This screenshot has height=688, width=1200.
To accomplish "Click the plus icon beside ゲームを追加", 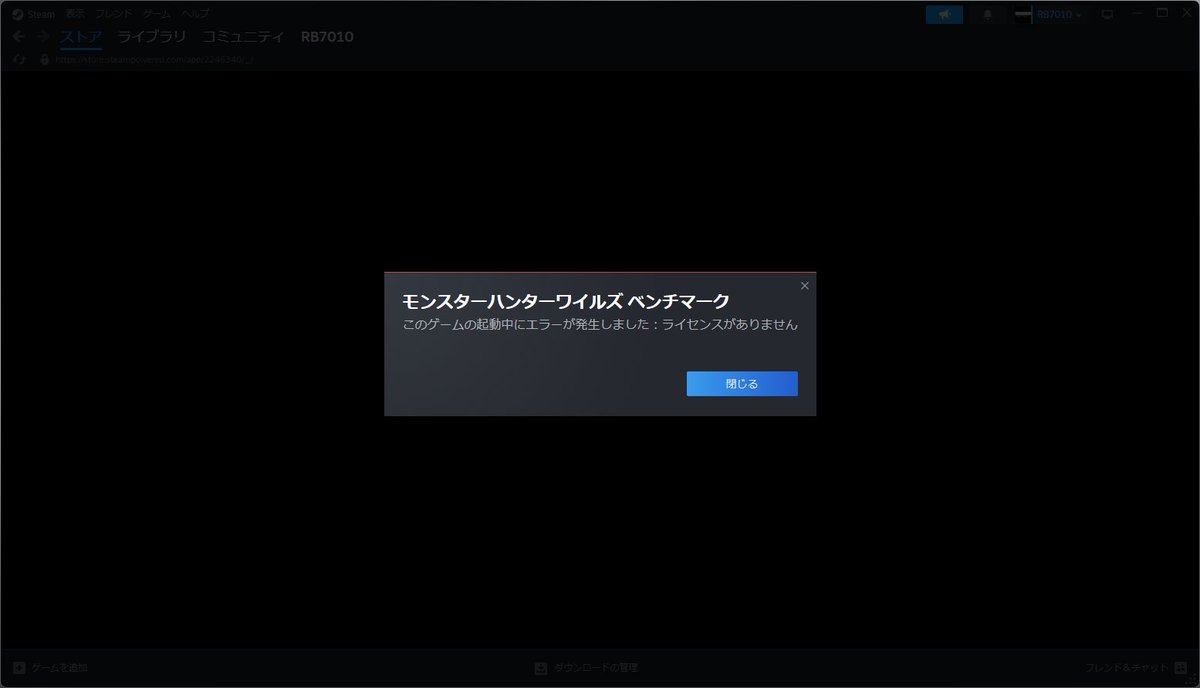I will (19, 667).
